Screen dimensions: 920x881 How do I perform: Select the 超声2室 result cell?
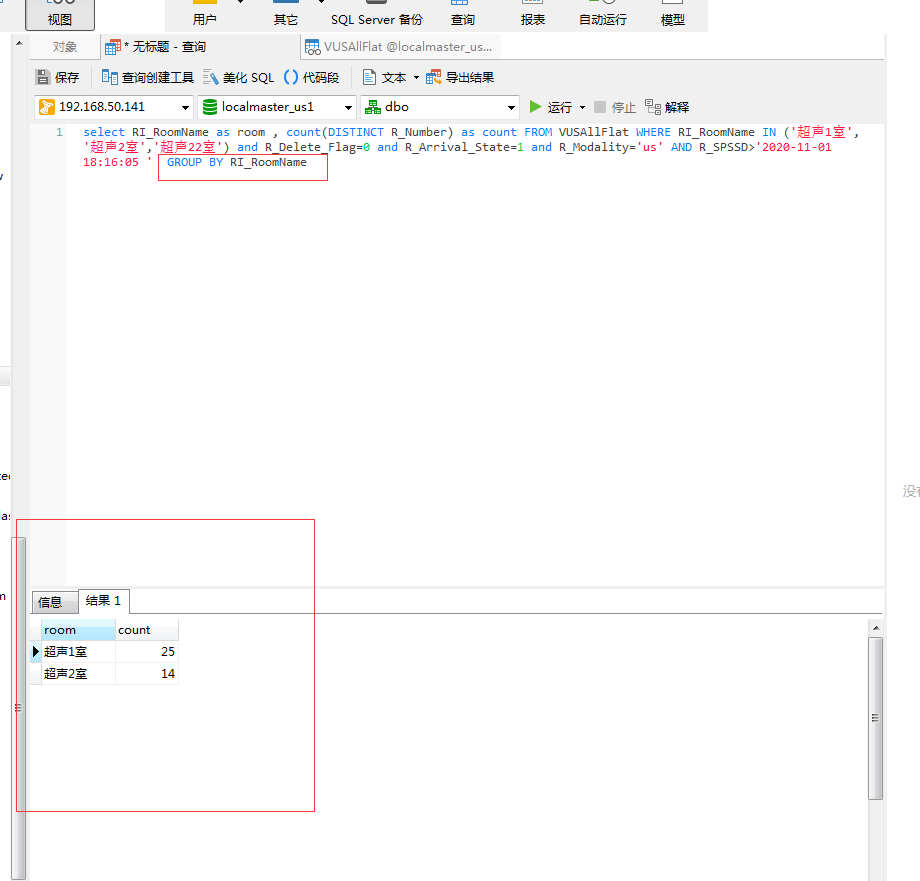(x=78, y=673)
